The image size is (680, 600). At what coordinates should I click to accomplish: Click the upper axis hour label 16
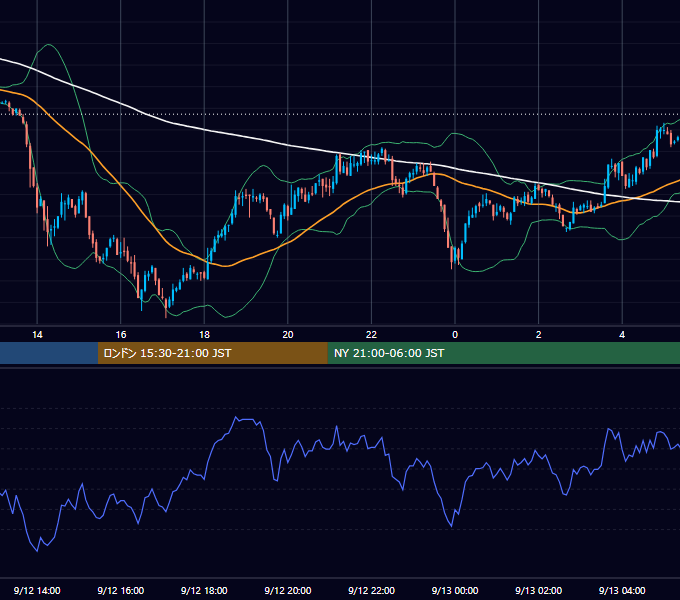point(121,335)
